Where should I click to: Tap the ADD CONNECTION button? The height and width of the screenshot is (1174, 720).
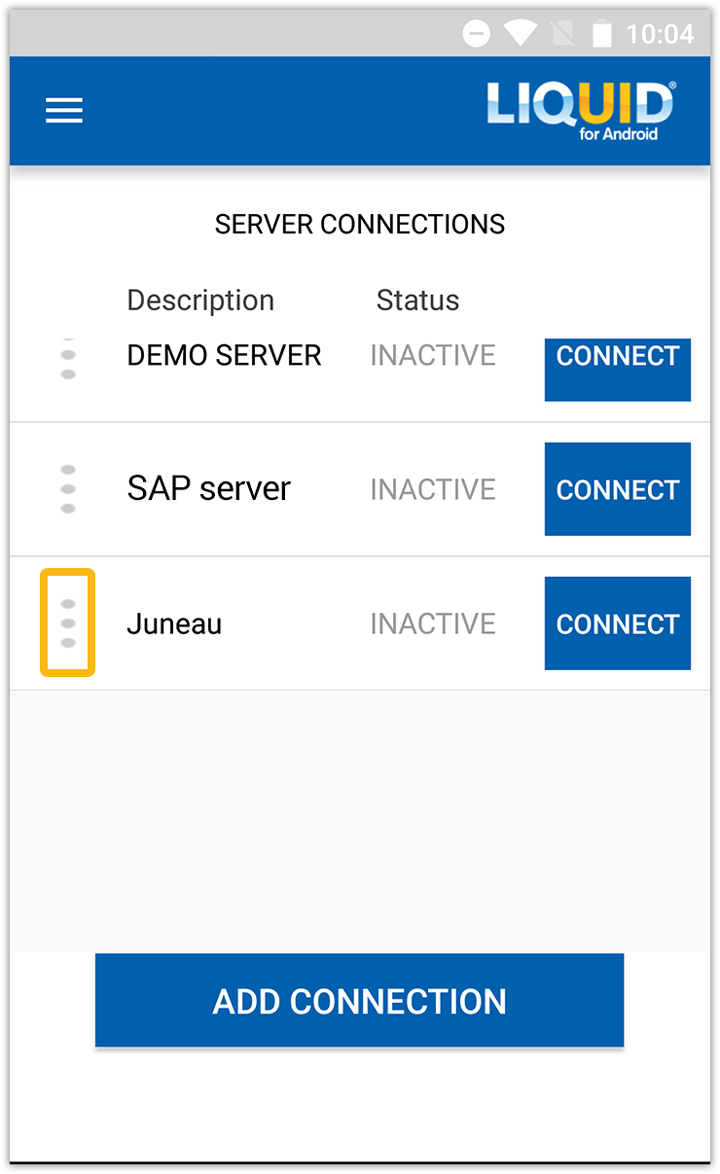(359, 1000)
